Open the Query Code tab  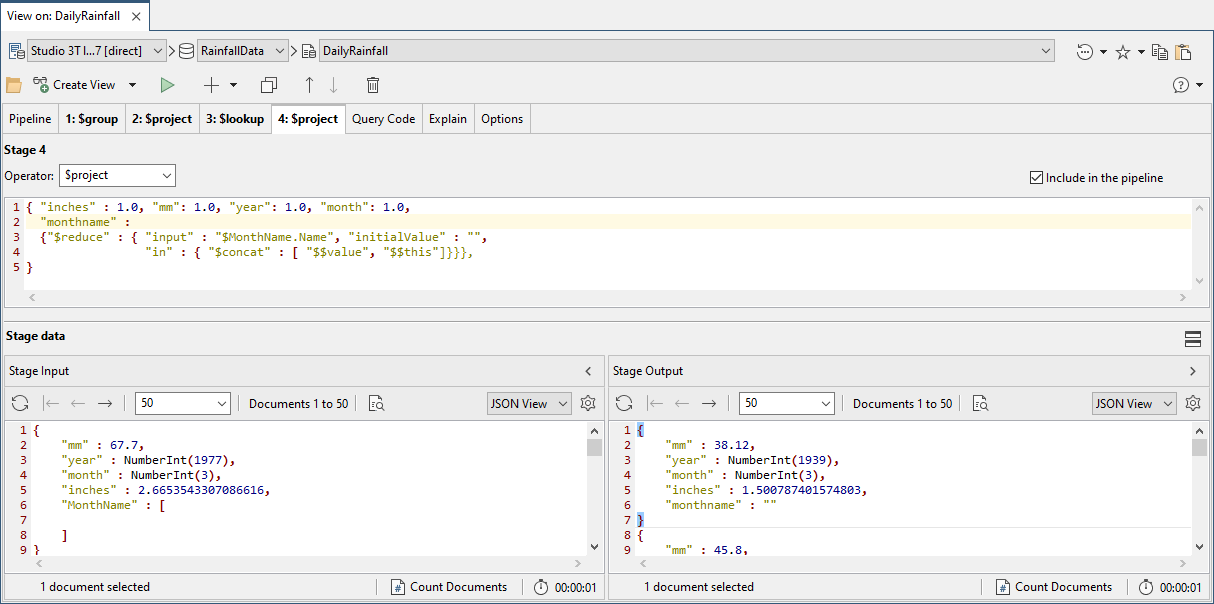[383, 118]
